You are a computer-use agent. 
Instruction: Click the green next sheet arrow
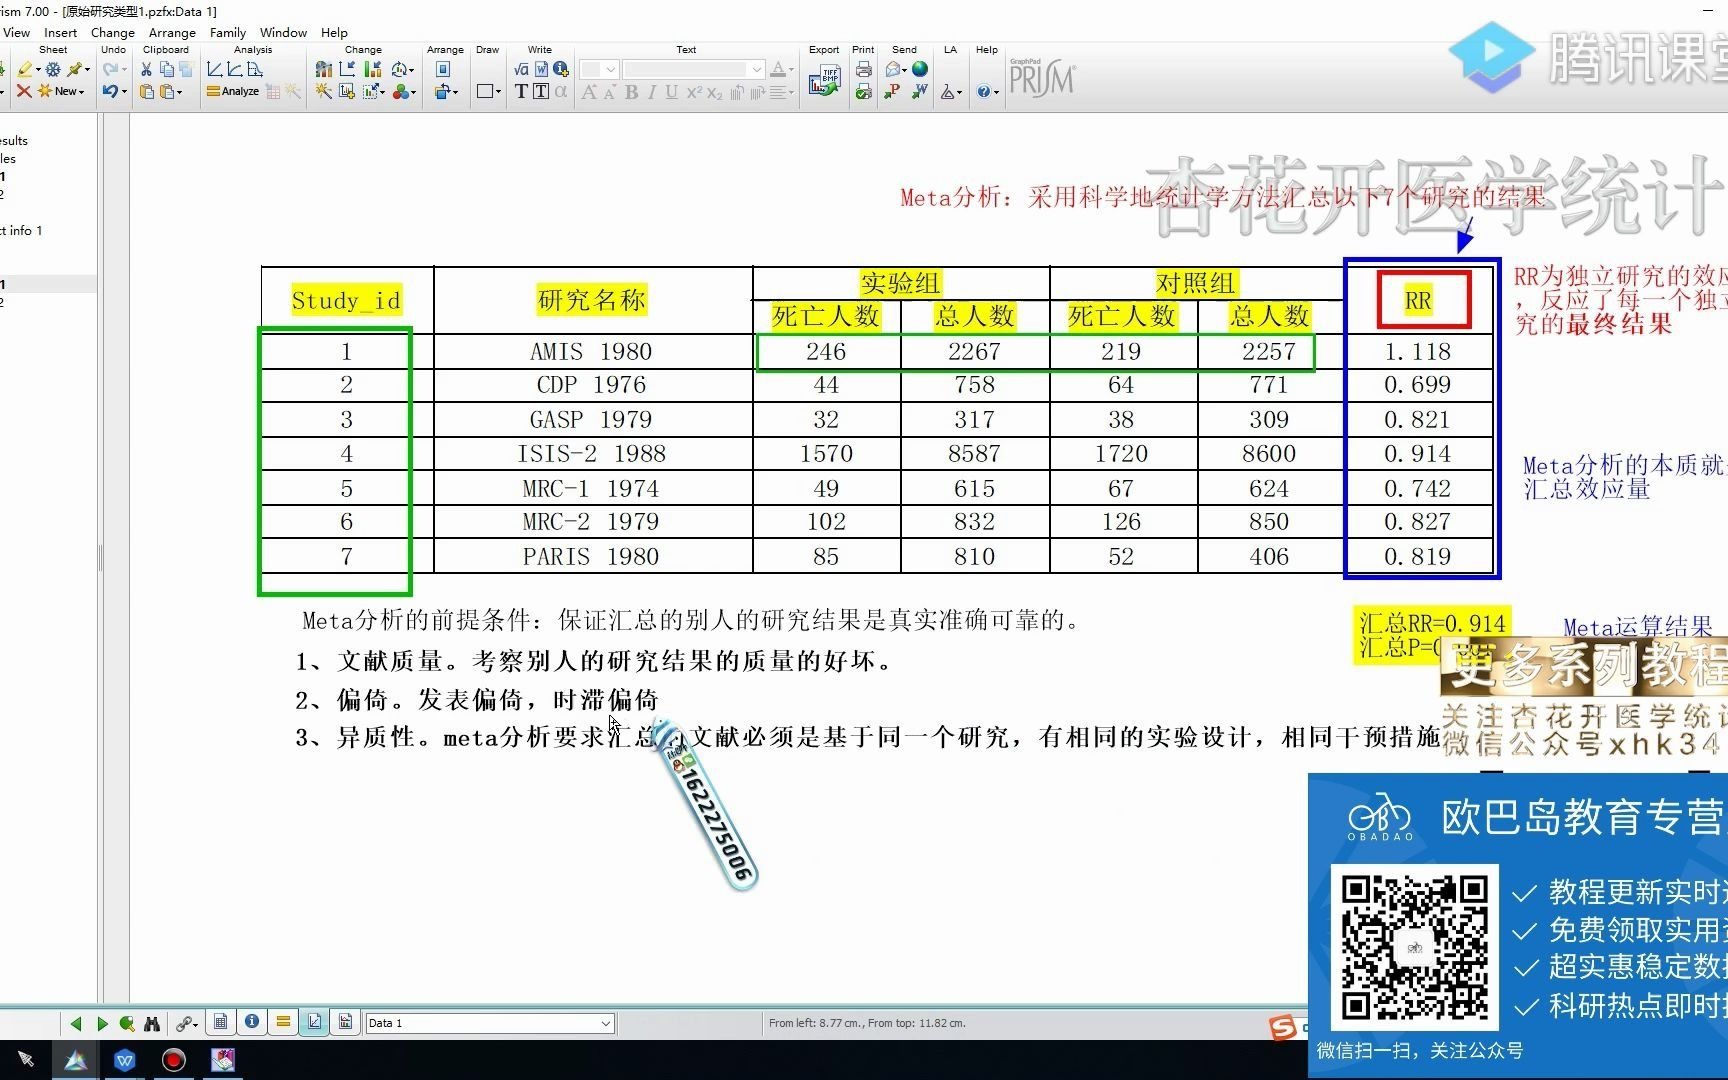tap(102, 1023)
